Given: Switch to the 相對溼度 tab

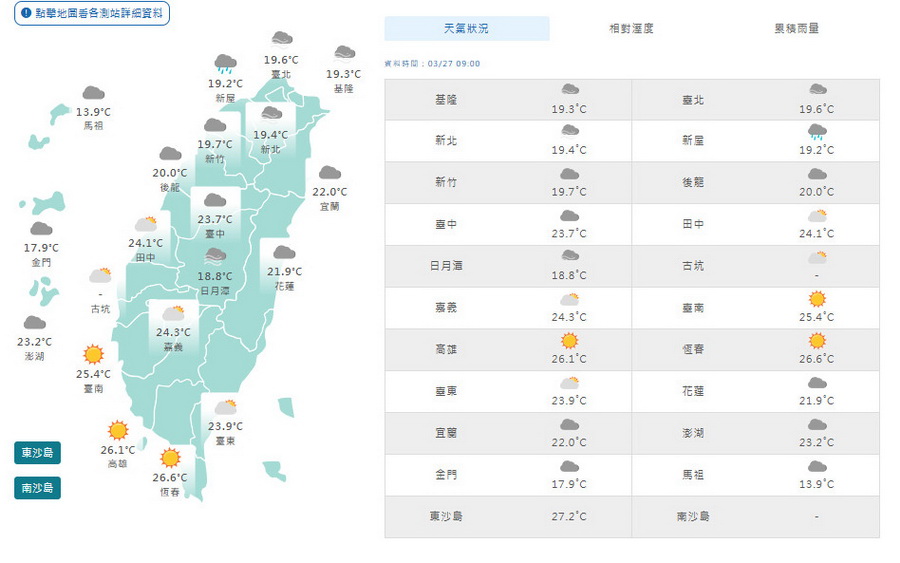Looking at the screenshot, I should point(631,29).
